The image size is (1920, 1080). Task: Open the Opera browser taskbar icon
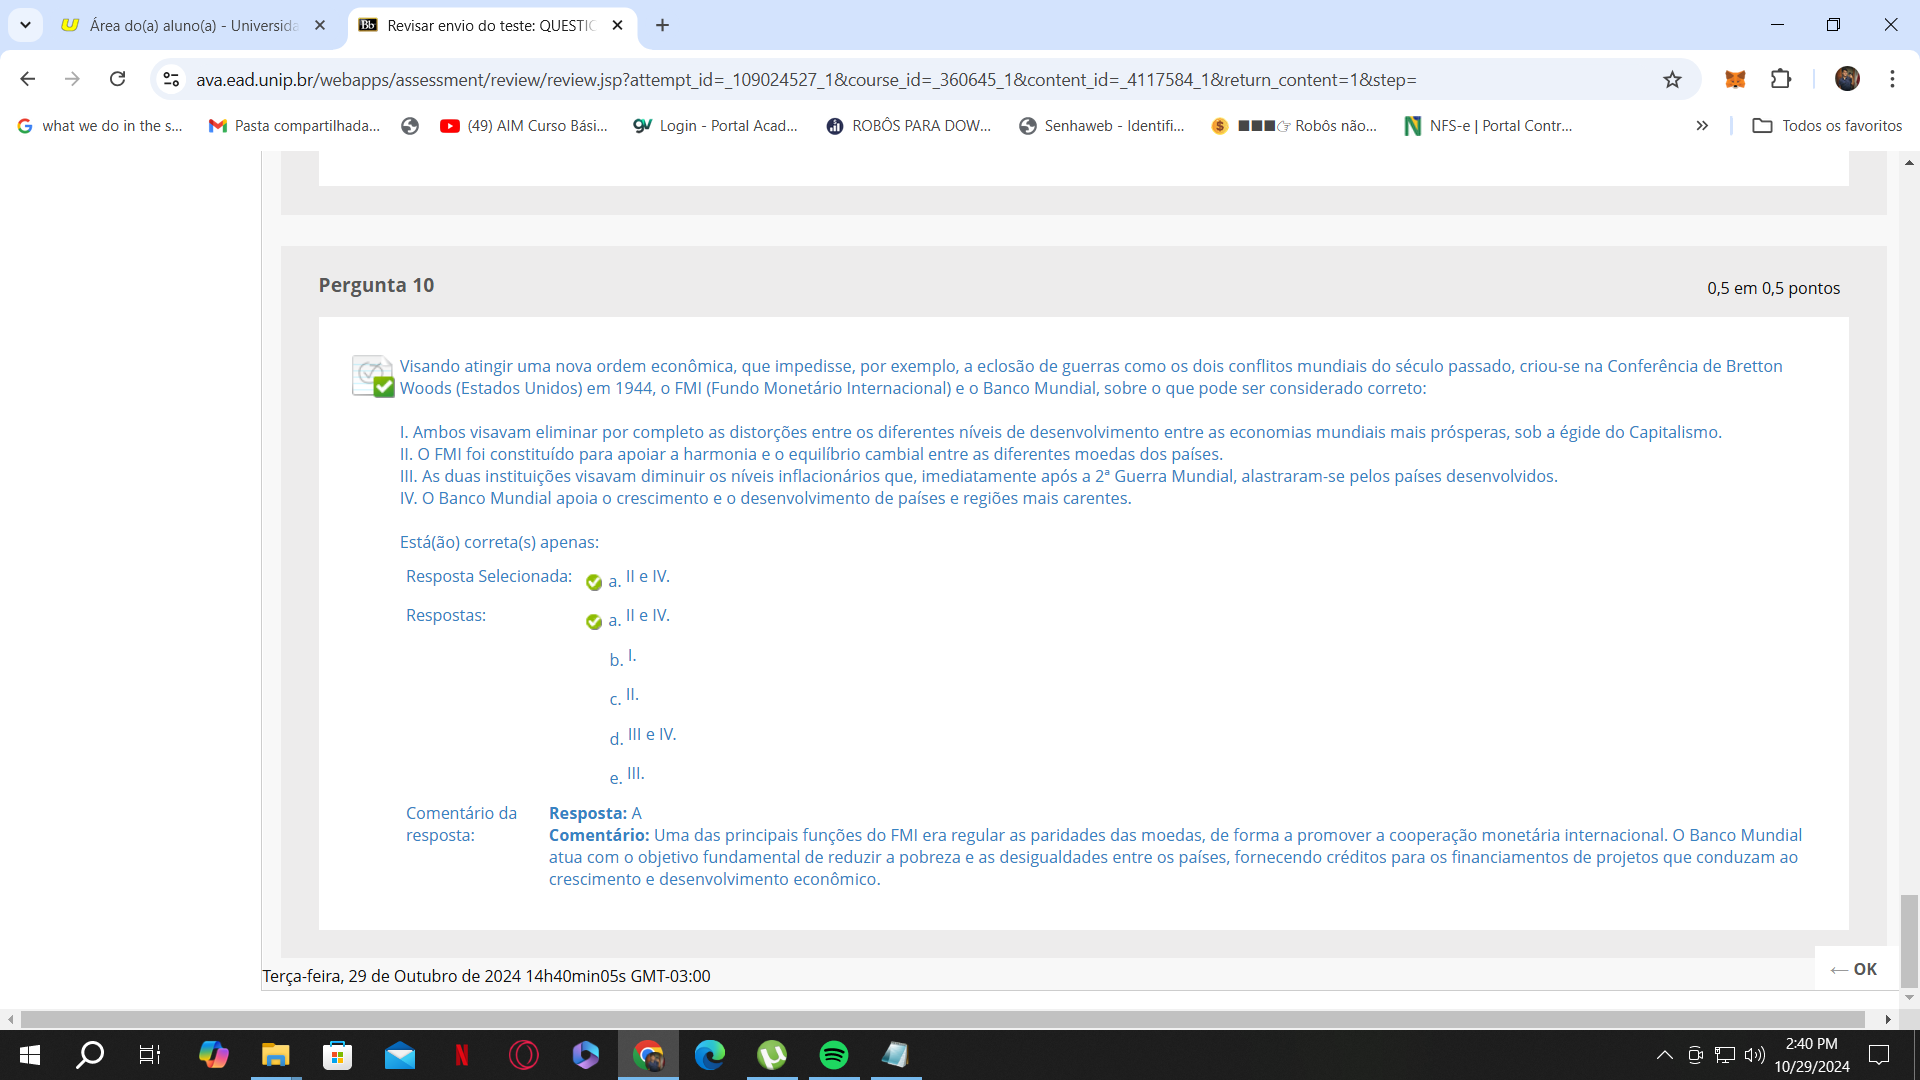(523, 1055)
